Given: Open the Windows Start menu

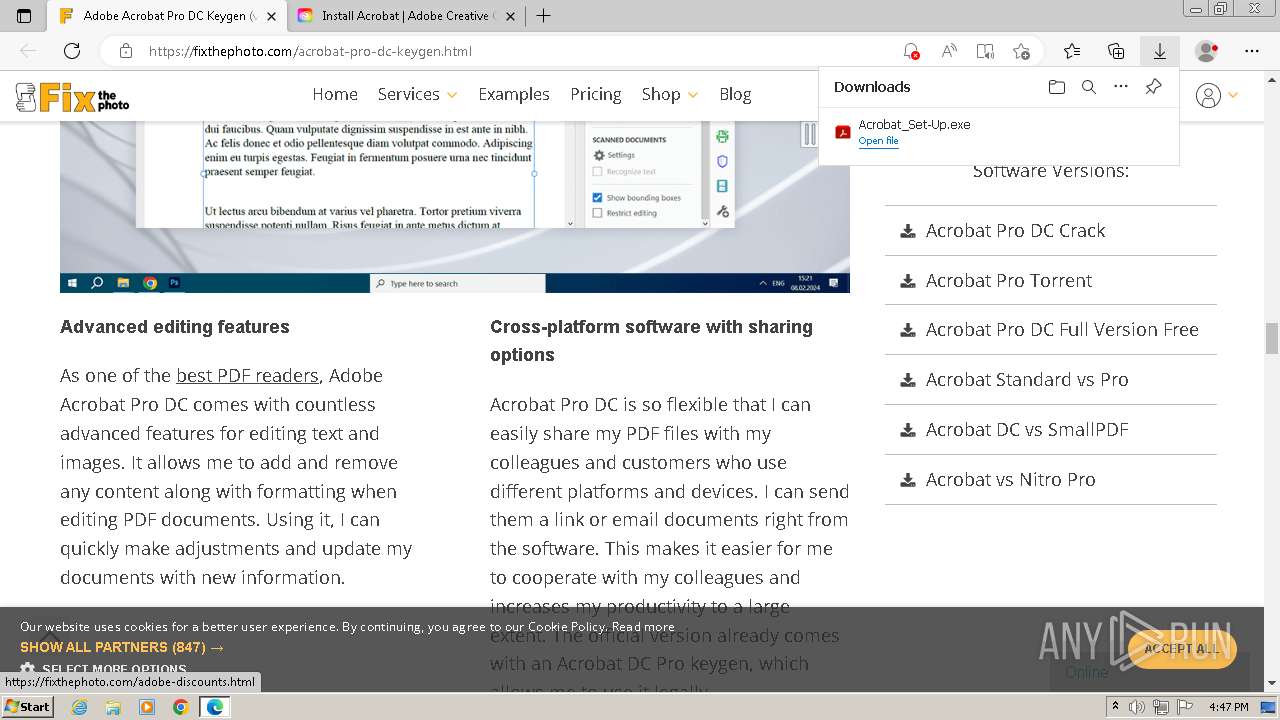Looking at the screenshot, I should pyautogui.click(x=27, y=706).
